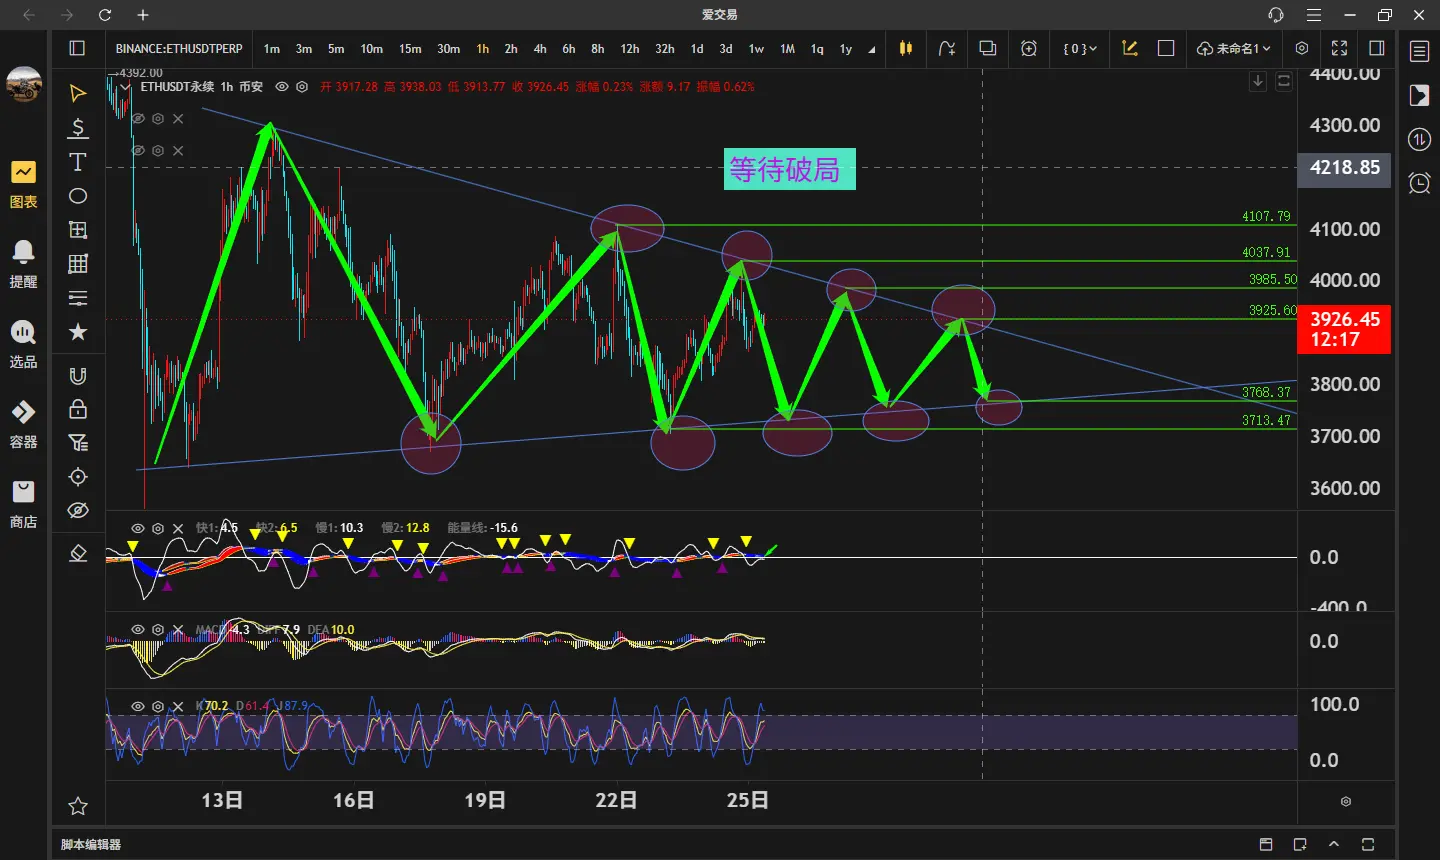Open the 未命名1 cloud layout dropdown
The image size is (1440, 860).
click(1234, 48)
